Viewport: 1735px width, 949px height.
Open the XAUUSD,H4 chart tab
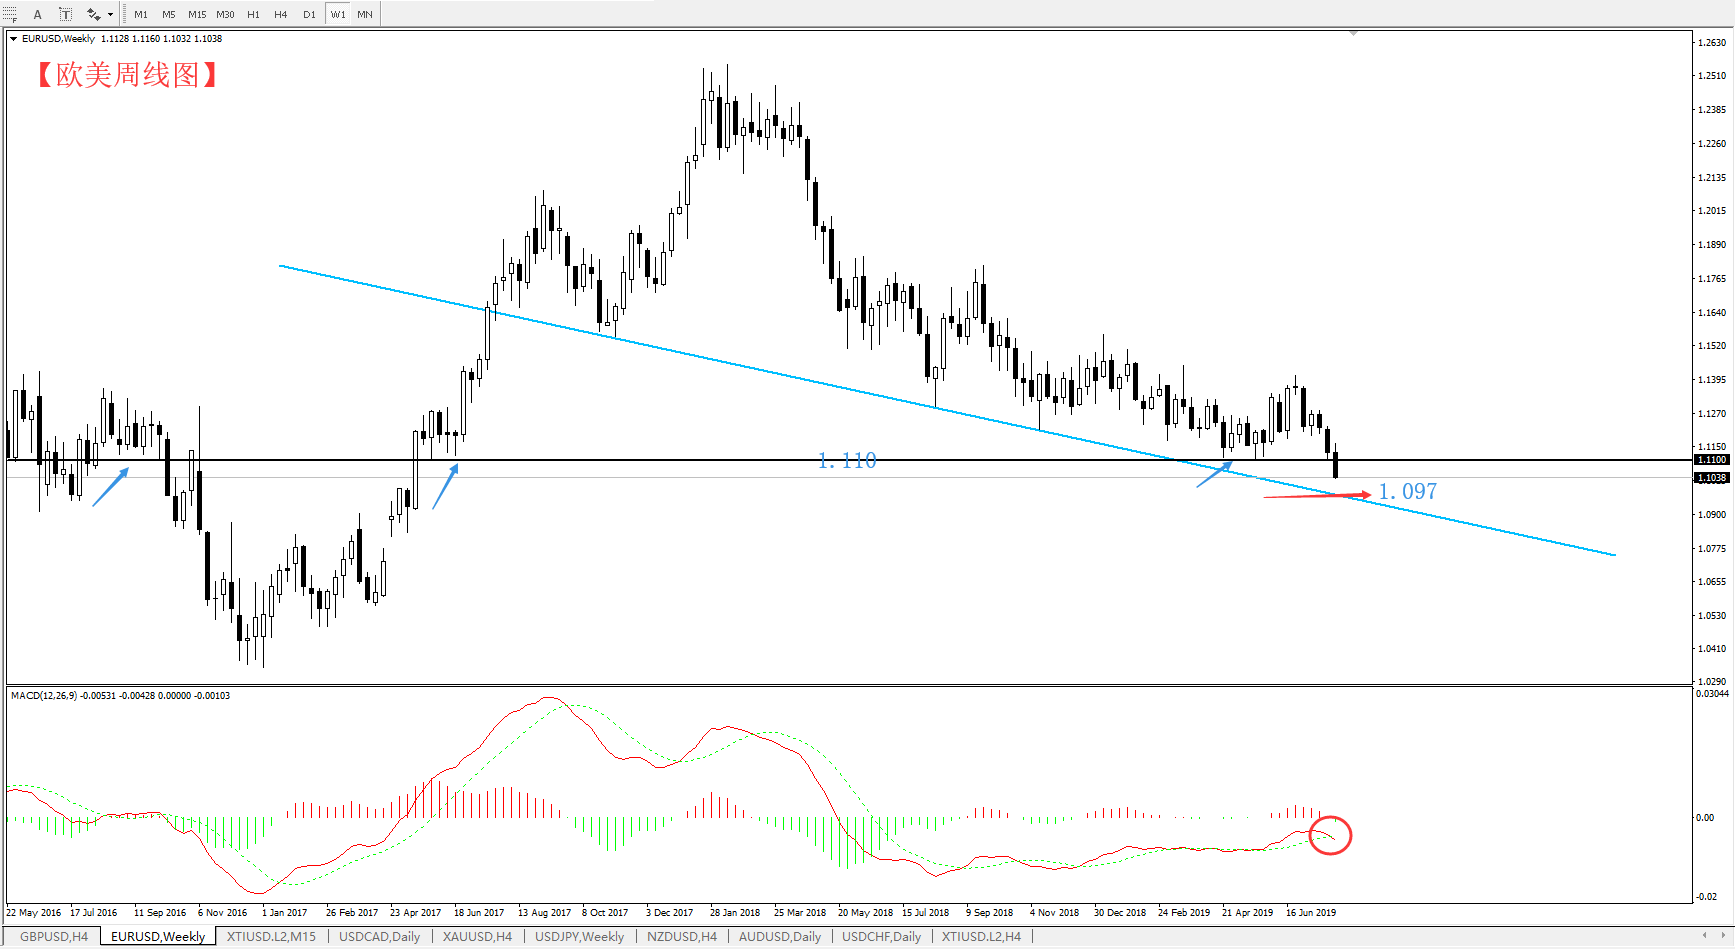(478, 937)
